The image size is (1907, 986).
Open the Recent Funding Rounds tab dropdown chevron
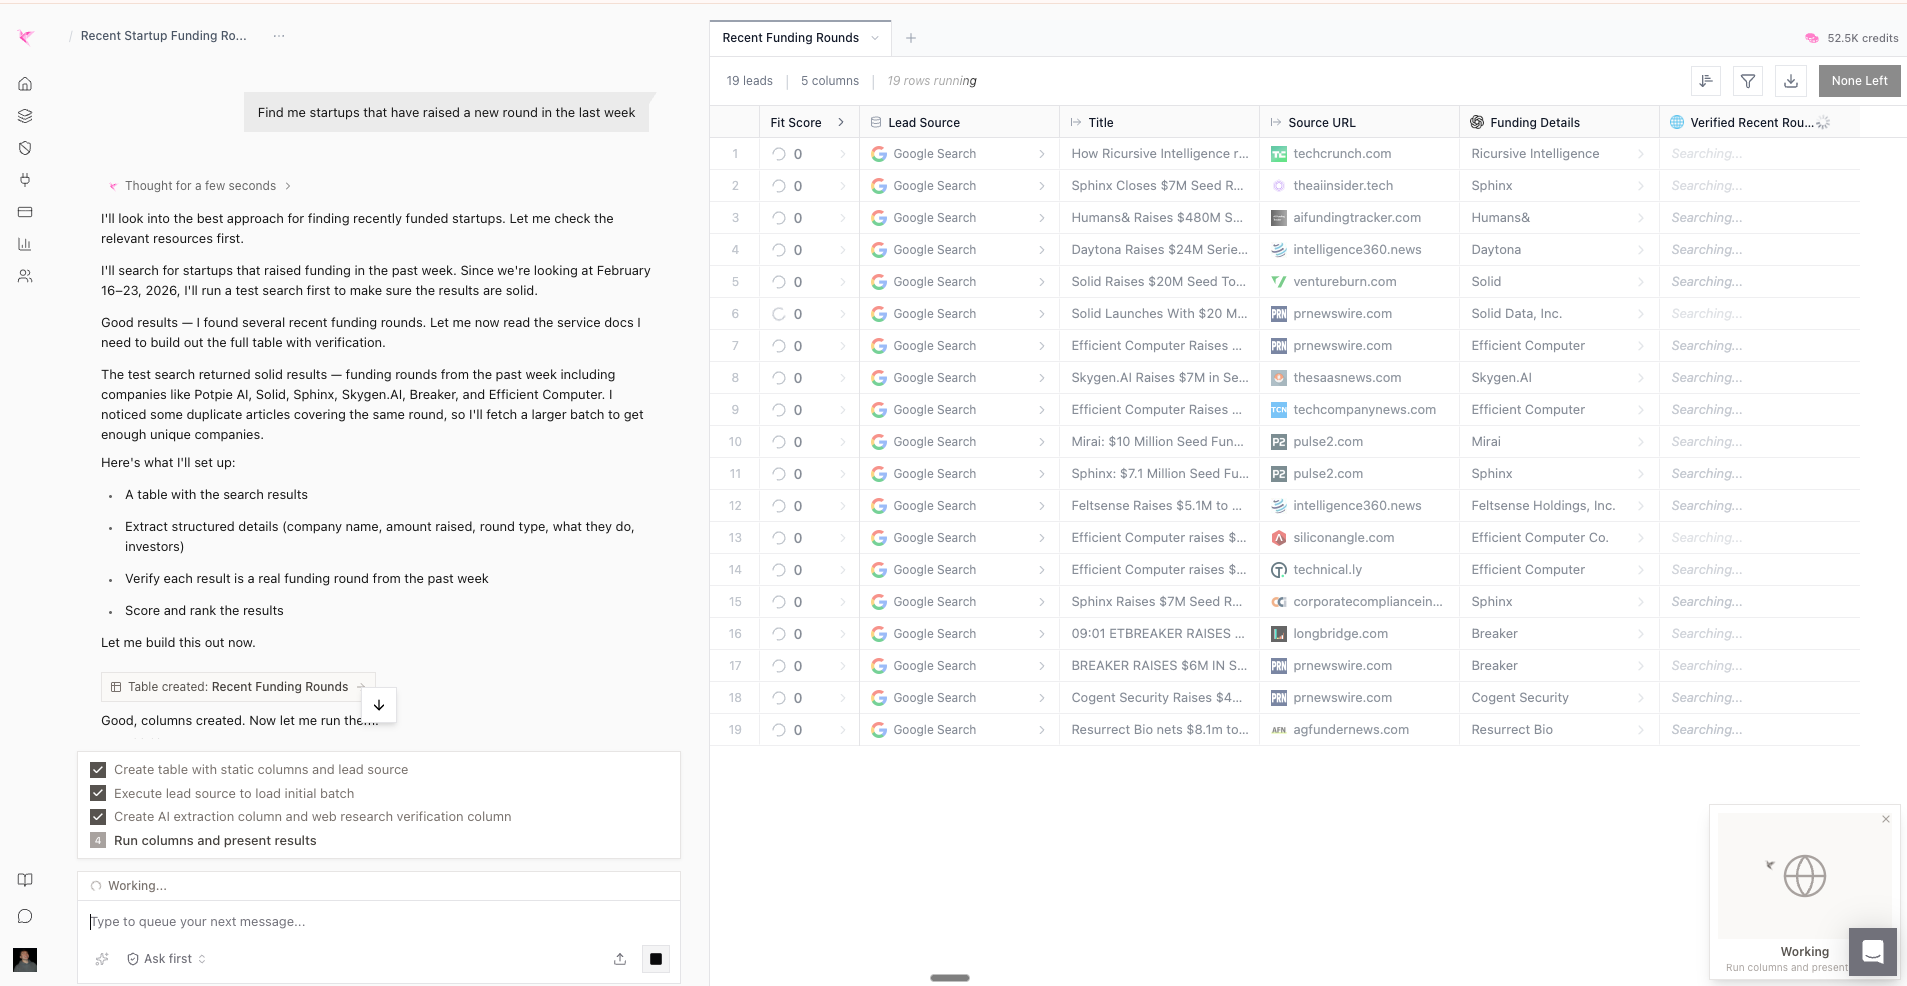874,38
